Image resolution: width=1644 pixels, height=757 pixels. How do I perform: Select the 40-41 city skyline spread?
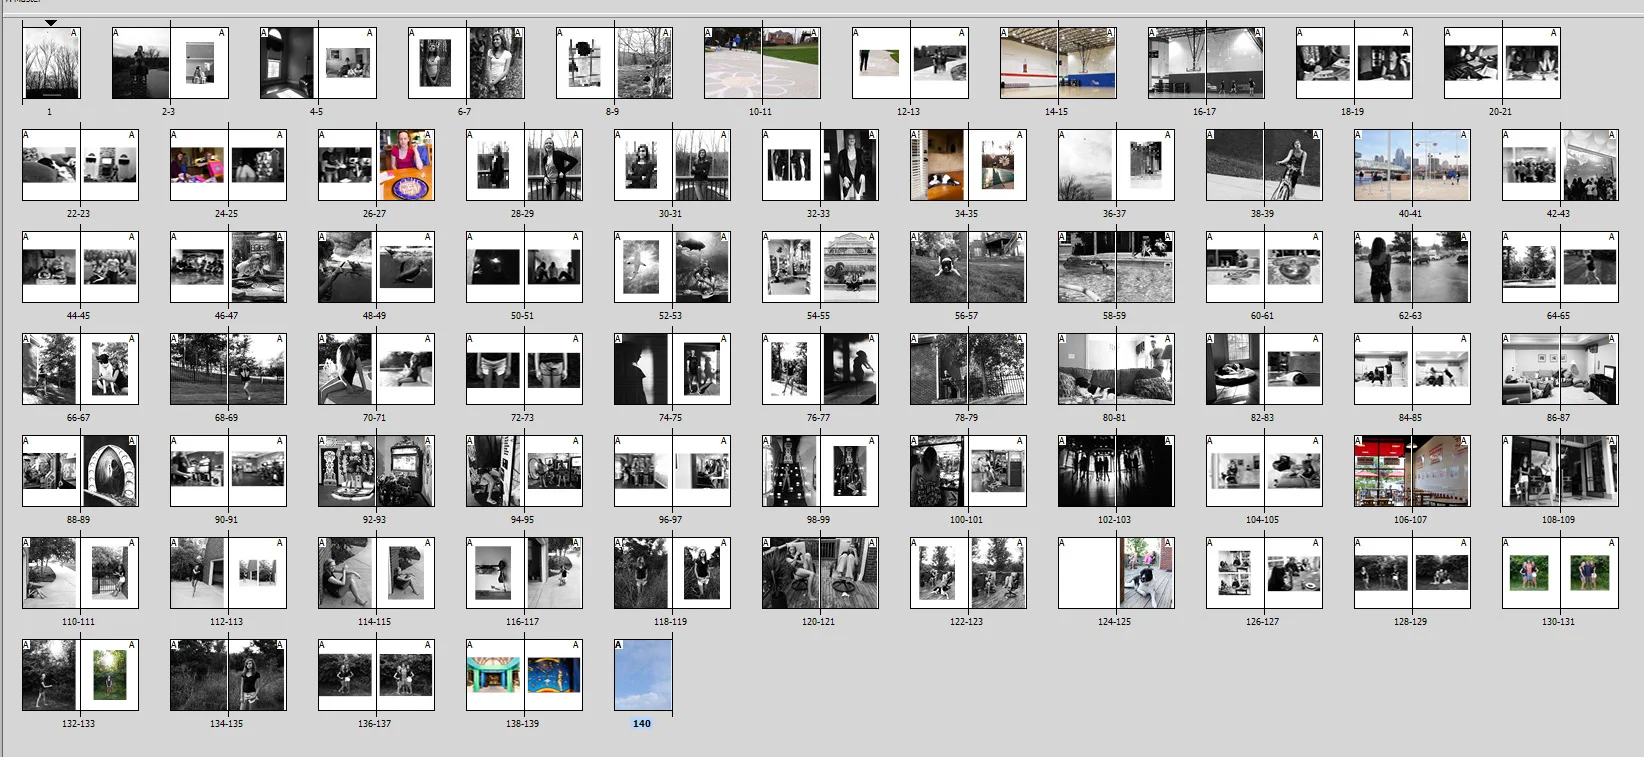point(1411,165)
